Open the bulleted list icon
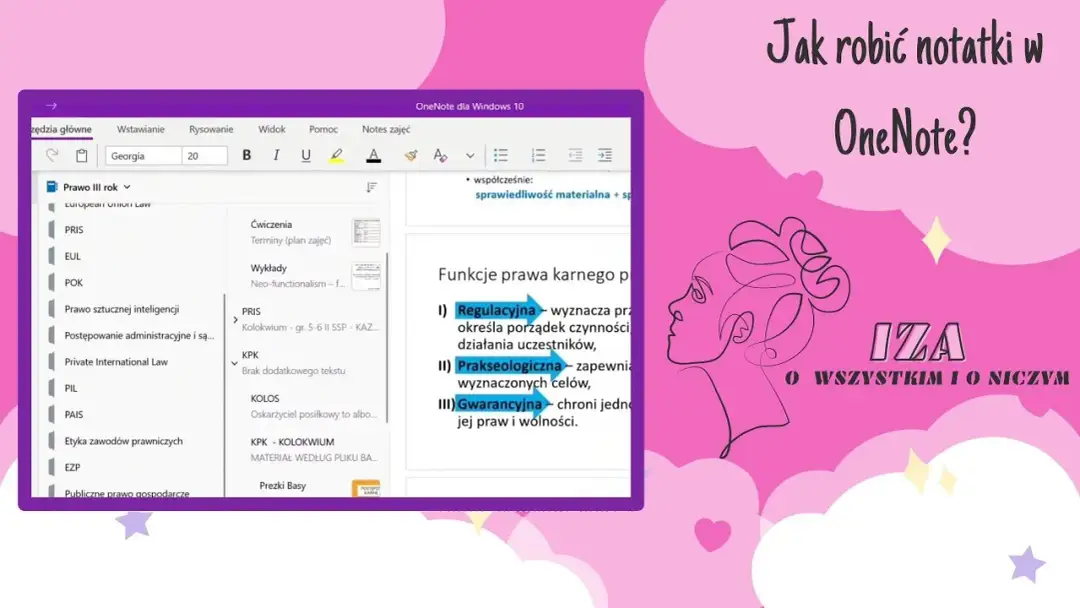 click(x=502, y=155)
